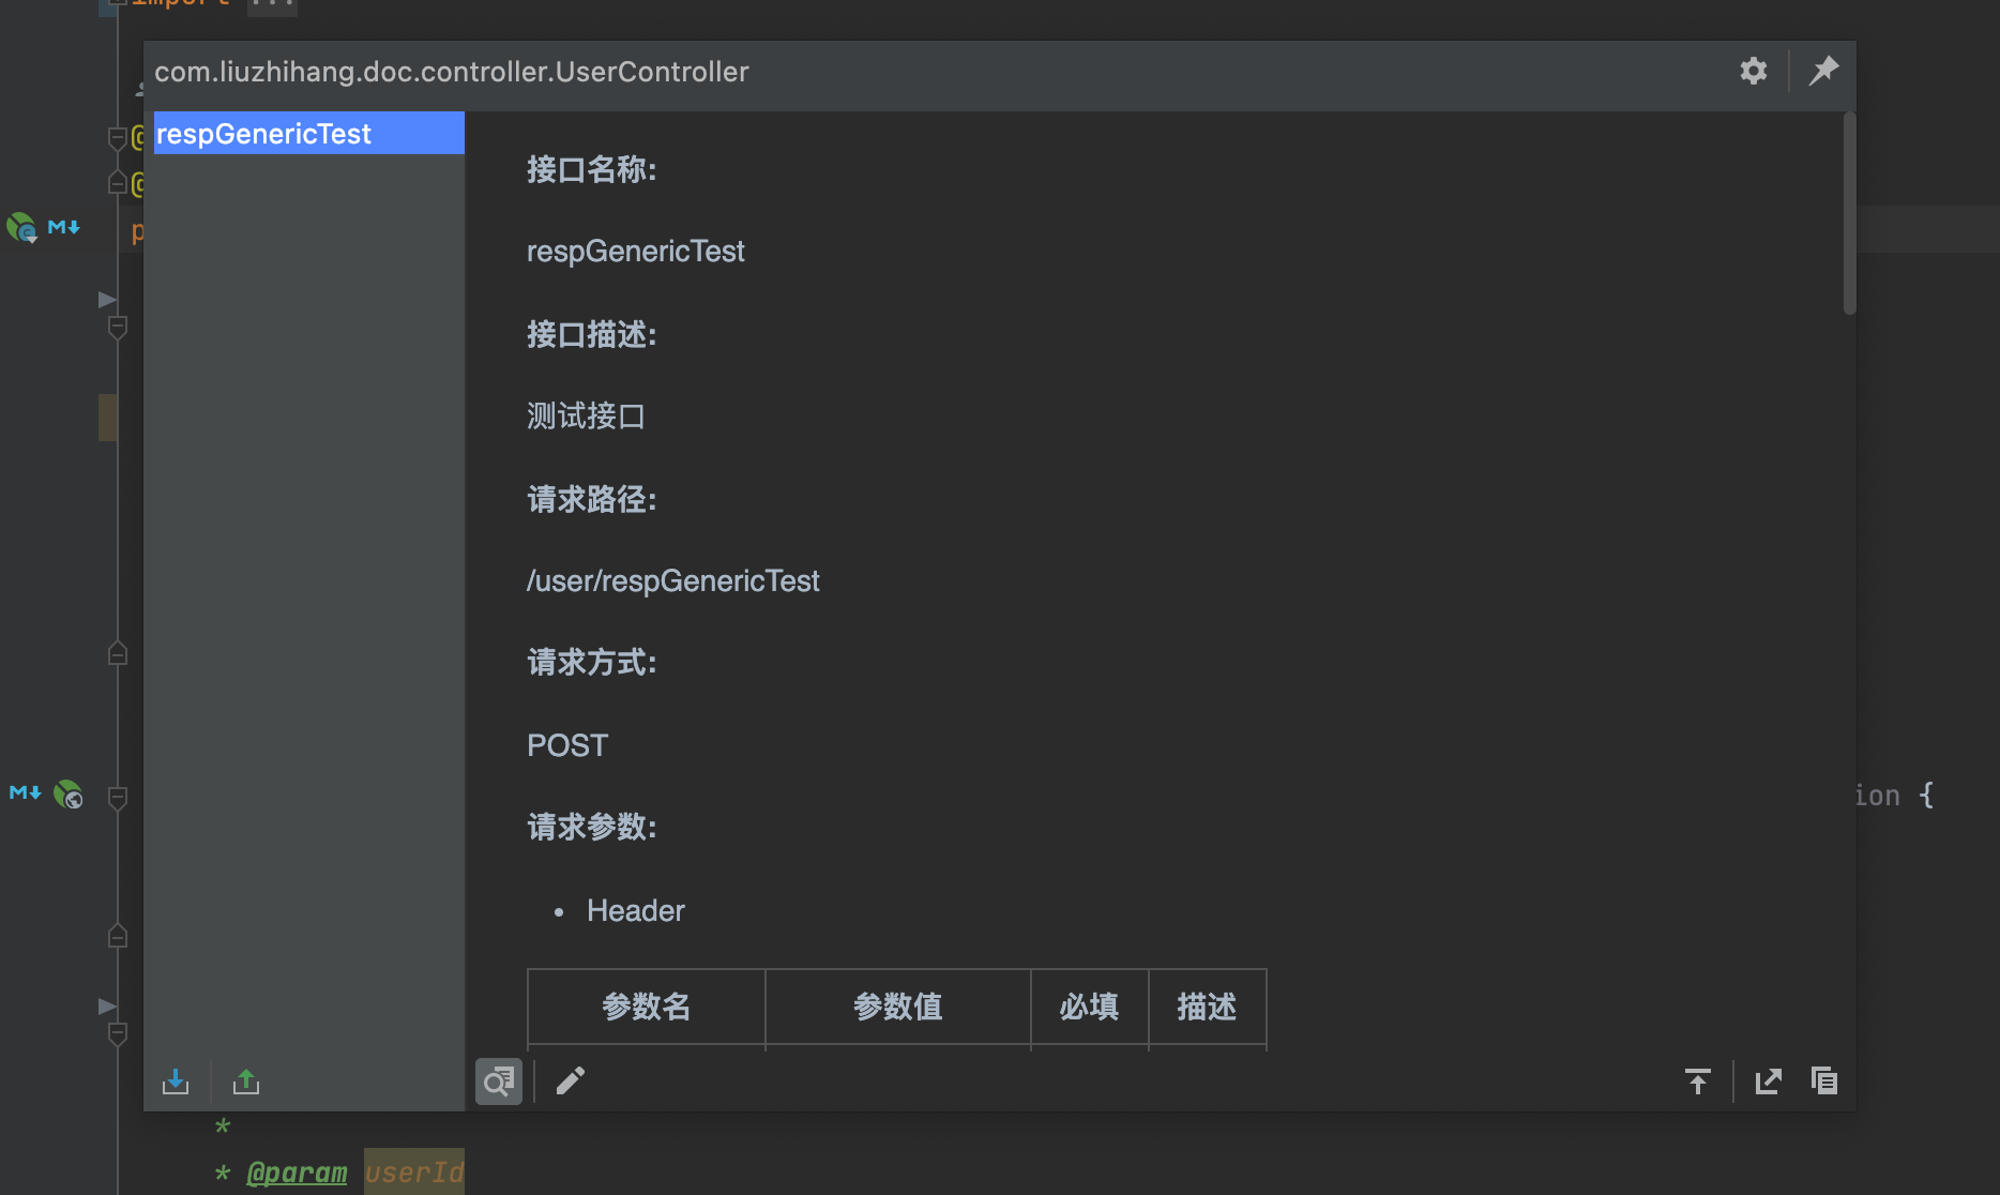Select respGenericTest in the method list
2000x1195 pixels.
pyautogui.click(x=309, y=133)
